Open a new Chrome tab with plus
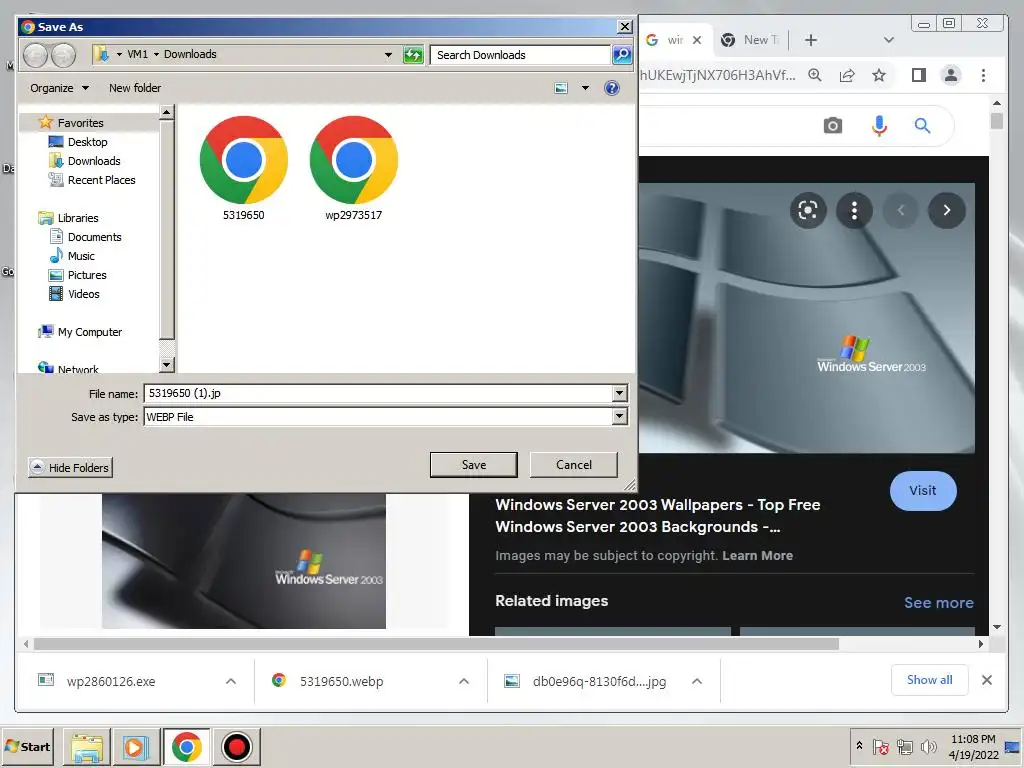Viewport: 1024px width, 768px height. coord(811,40)
